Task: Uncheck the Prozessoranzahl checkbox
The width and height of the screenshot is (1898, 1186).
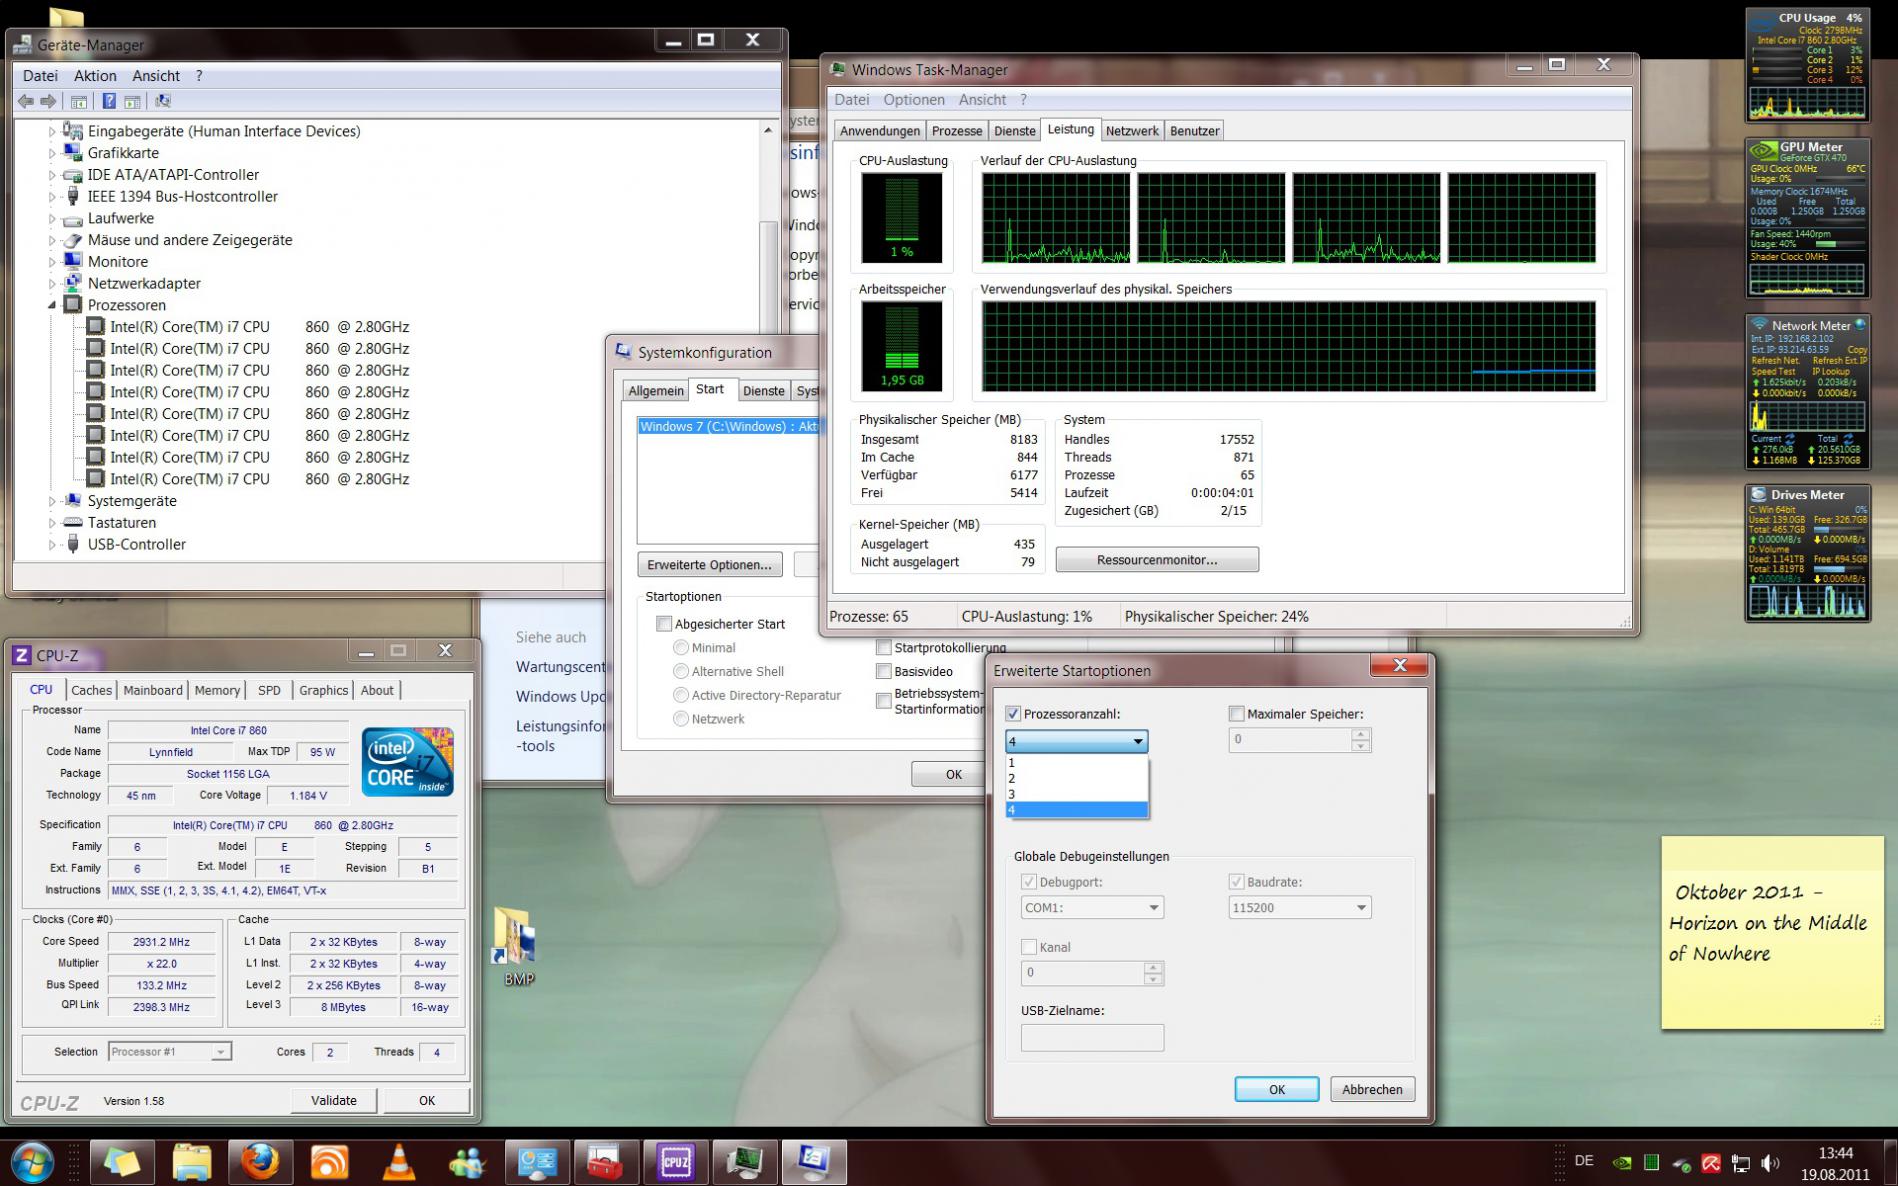Action: [1013, 714]
